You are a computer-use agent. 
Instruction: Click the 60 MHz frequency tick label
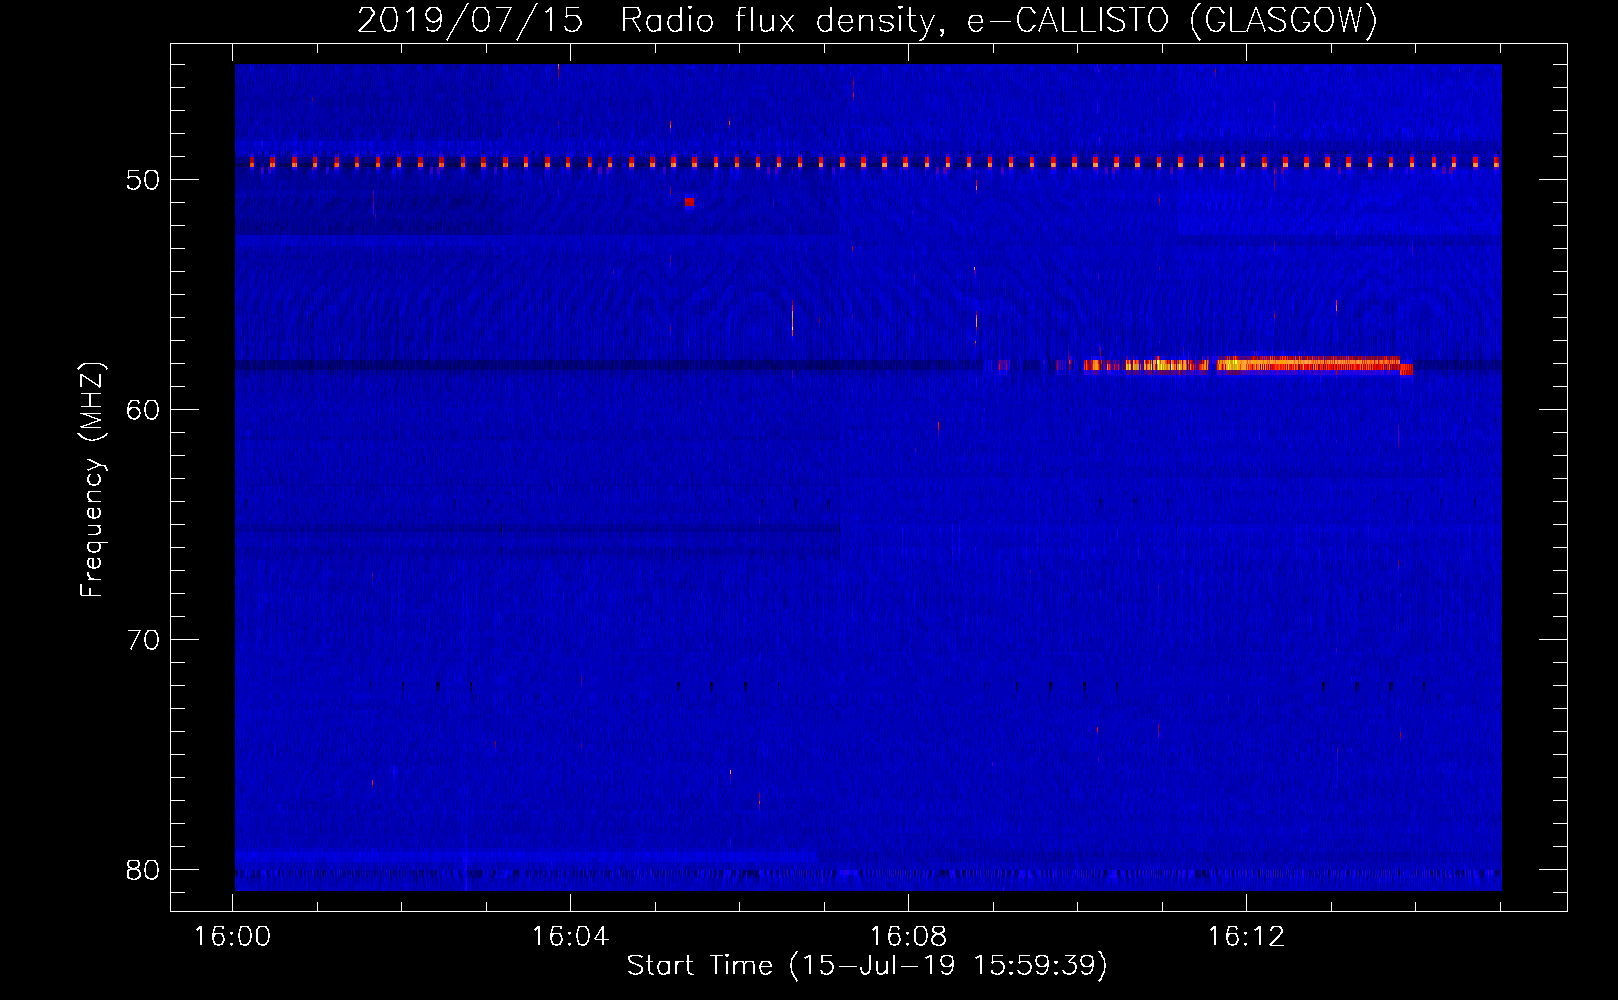(x=143, y=410)
